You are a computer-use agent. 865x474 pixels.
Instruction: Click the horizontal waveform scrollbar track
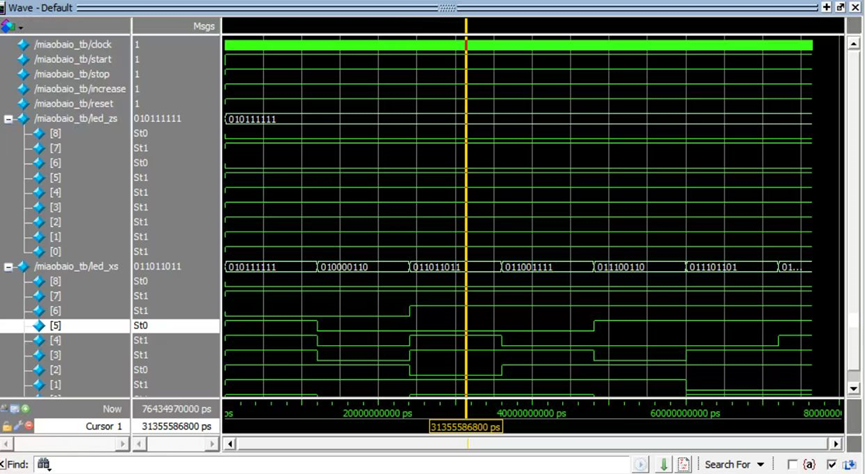[x=530, y=443]
